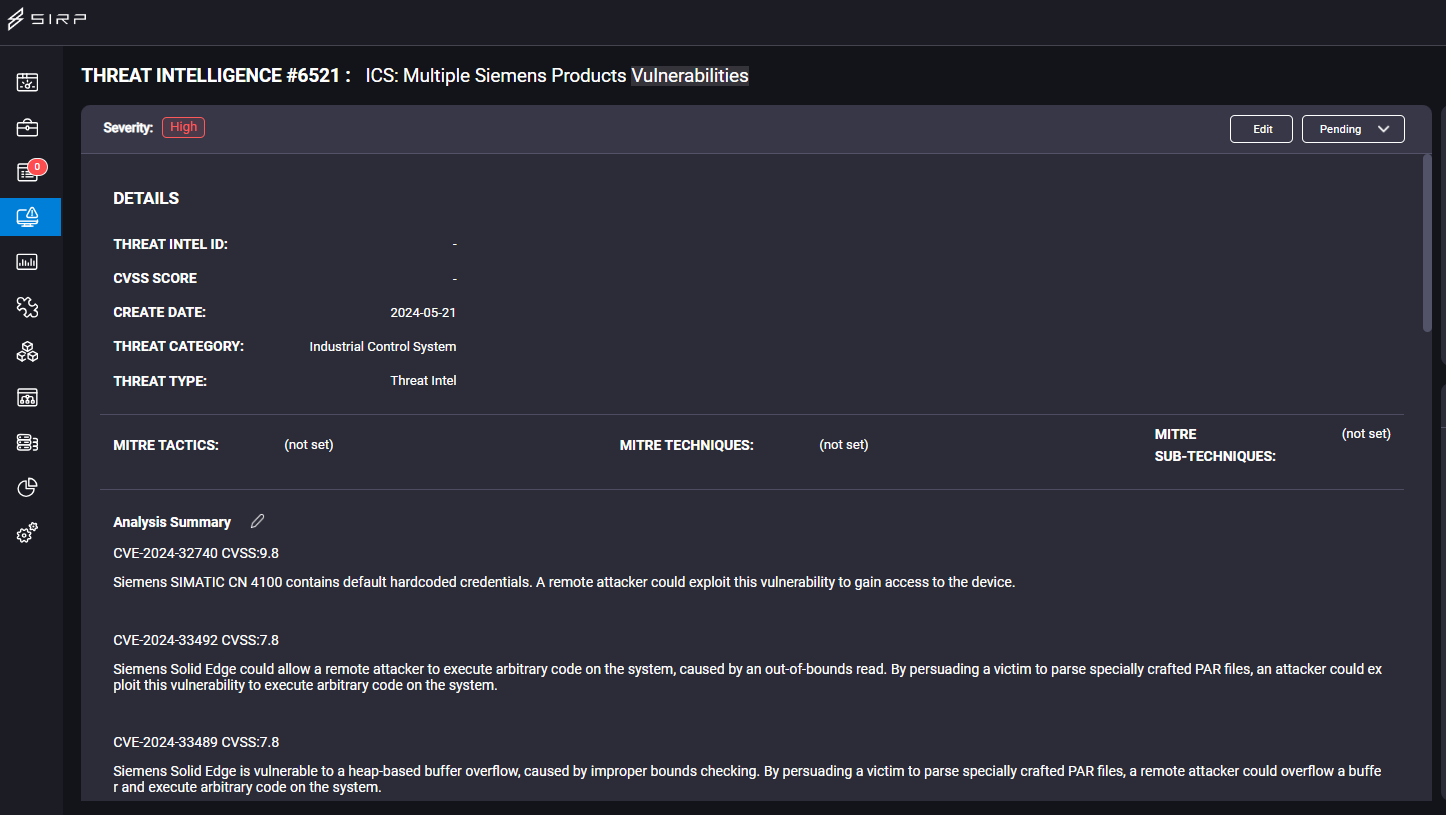
Task: Open the server rack icon in sidebar
Action: coord(27,442)
